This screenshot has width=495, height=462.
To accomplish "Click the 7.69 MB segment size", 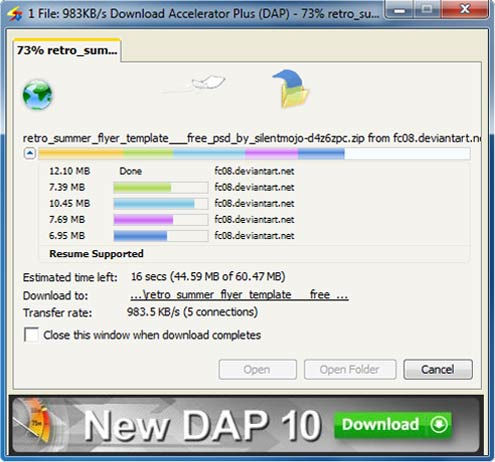I will [x=67, y=219].
